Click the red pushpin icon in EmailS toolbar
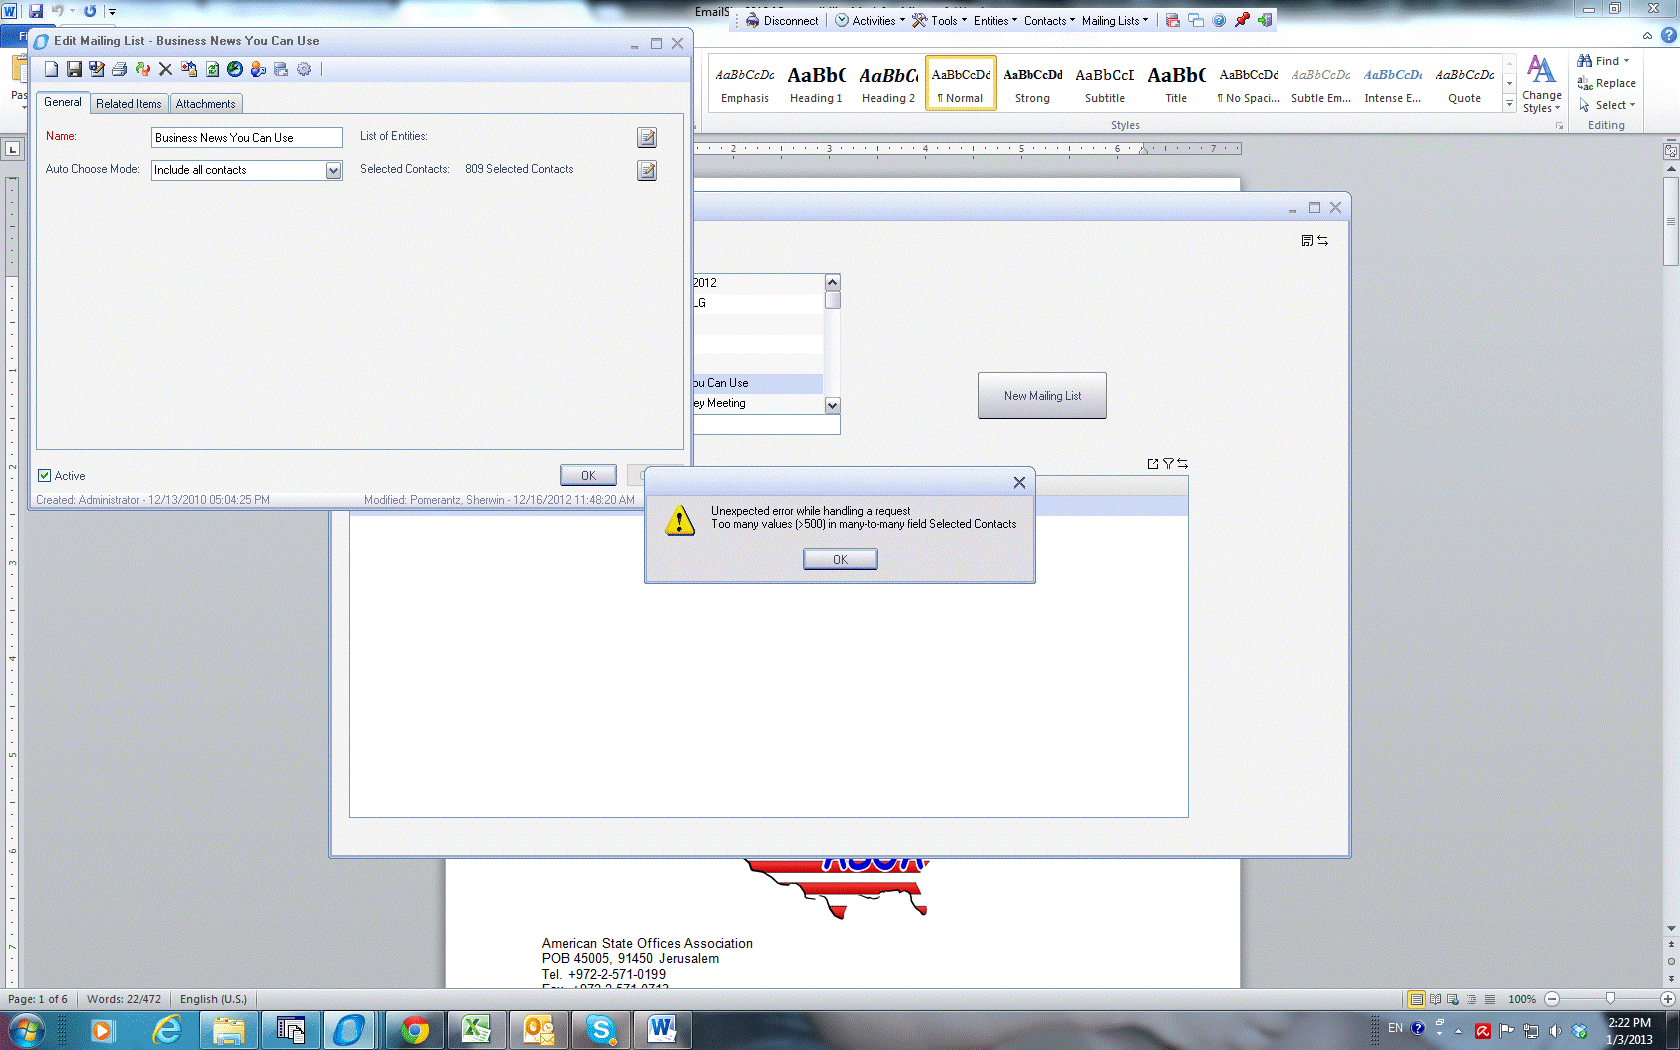This screenshot has width=1680, height=1050. click(x=1242, y=20)
